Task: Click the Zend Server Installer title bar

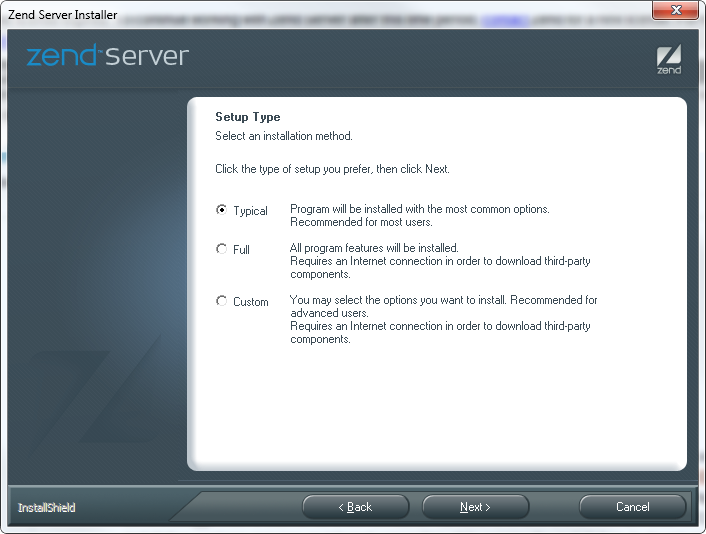Action: (300, 14)
